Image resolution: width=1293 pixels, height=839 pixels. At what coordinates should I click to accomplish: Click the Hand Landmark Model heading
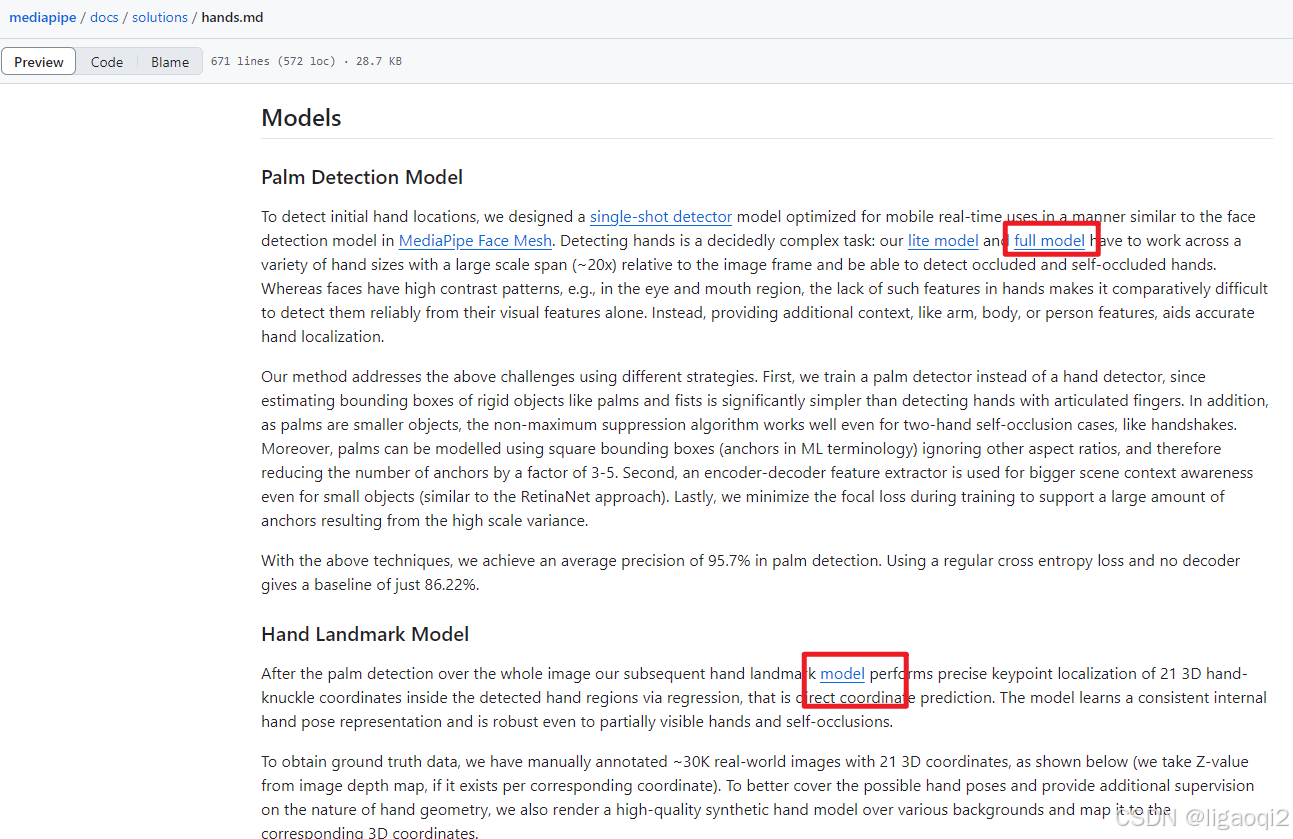365,634
